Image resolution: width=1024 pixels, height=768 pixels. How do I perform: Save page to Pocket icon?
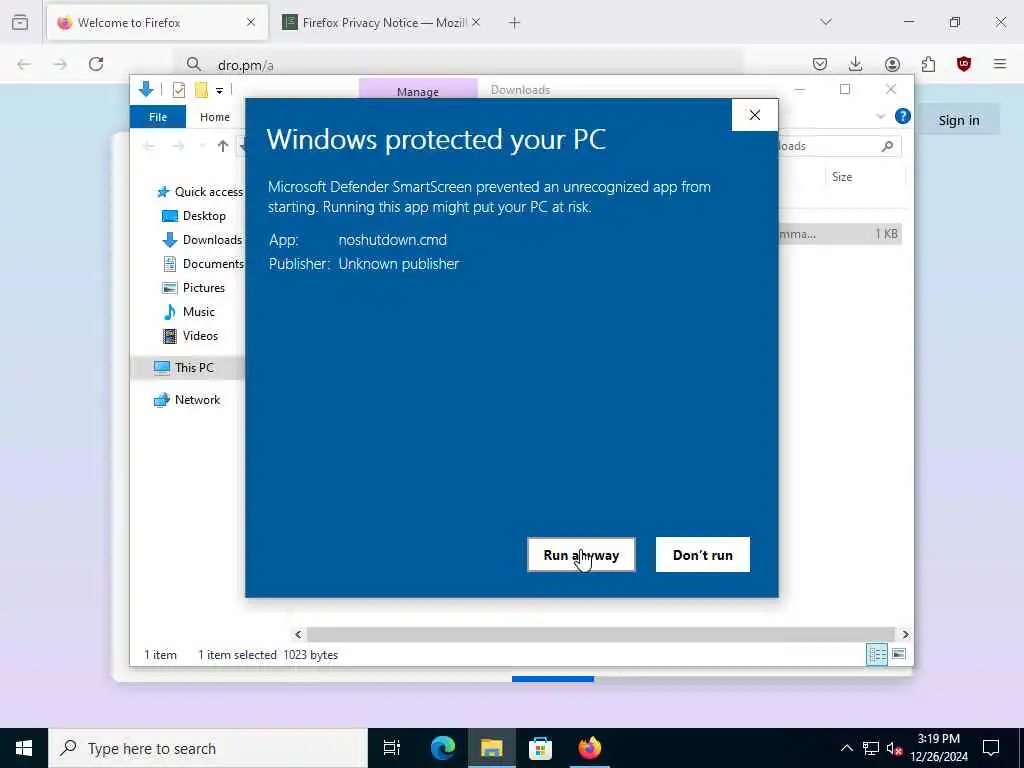click(x=820, y=64)
